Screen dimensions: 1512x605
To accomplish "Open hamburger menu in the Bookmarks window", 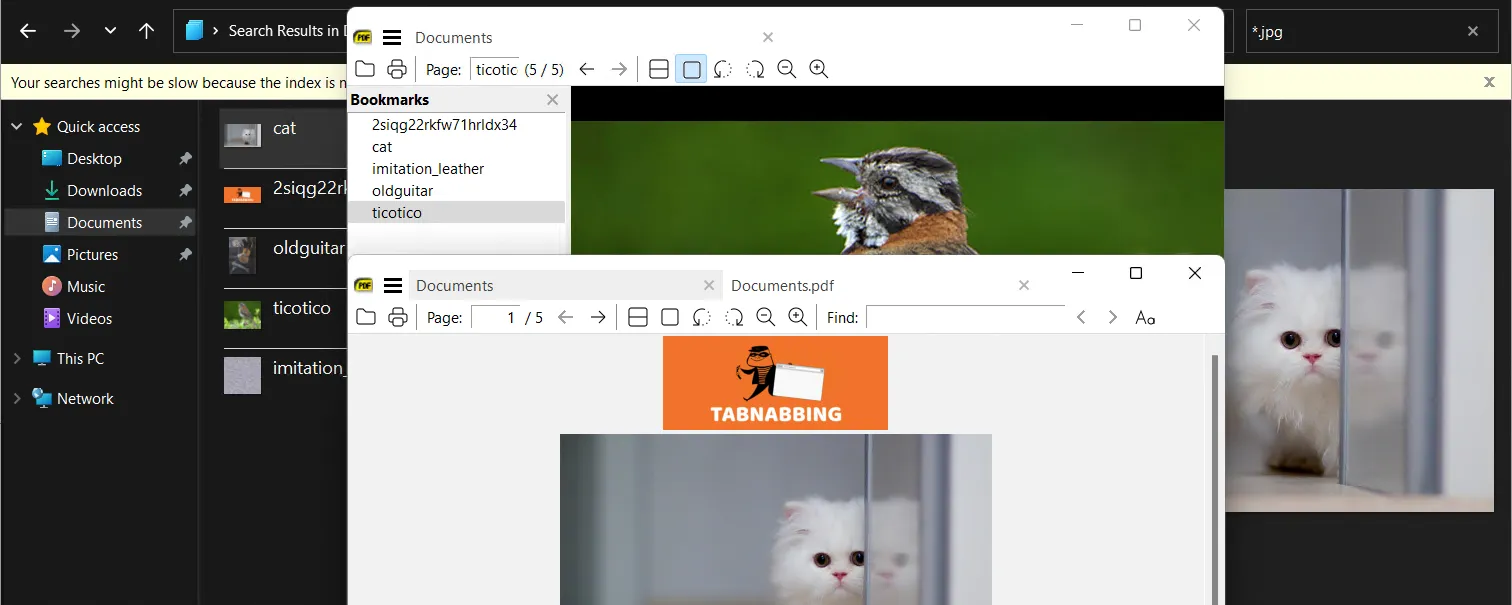I will tap(392, 38).
